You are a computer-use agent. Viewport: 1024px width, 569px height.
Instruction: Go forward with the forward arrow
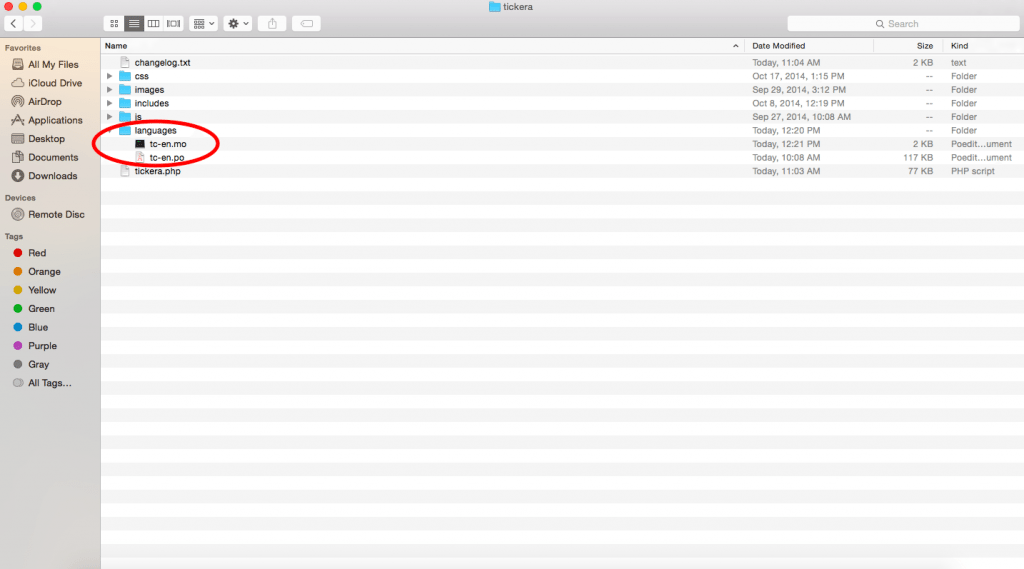(x=33, y=24)
